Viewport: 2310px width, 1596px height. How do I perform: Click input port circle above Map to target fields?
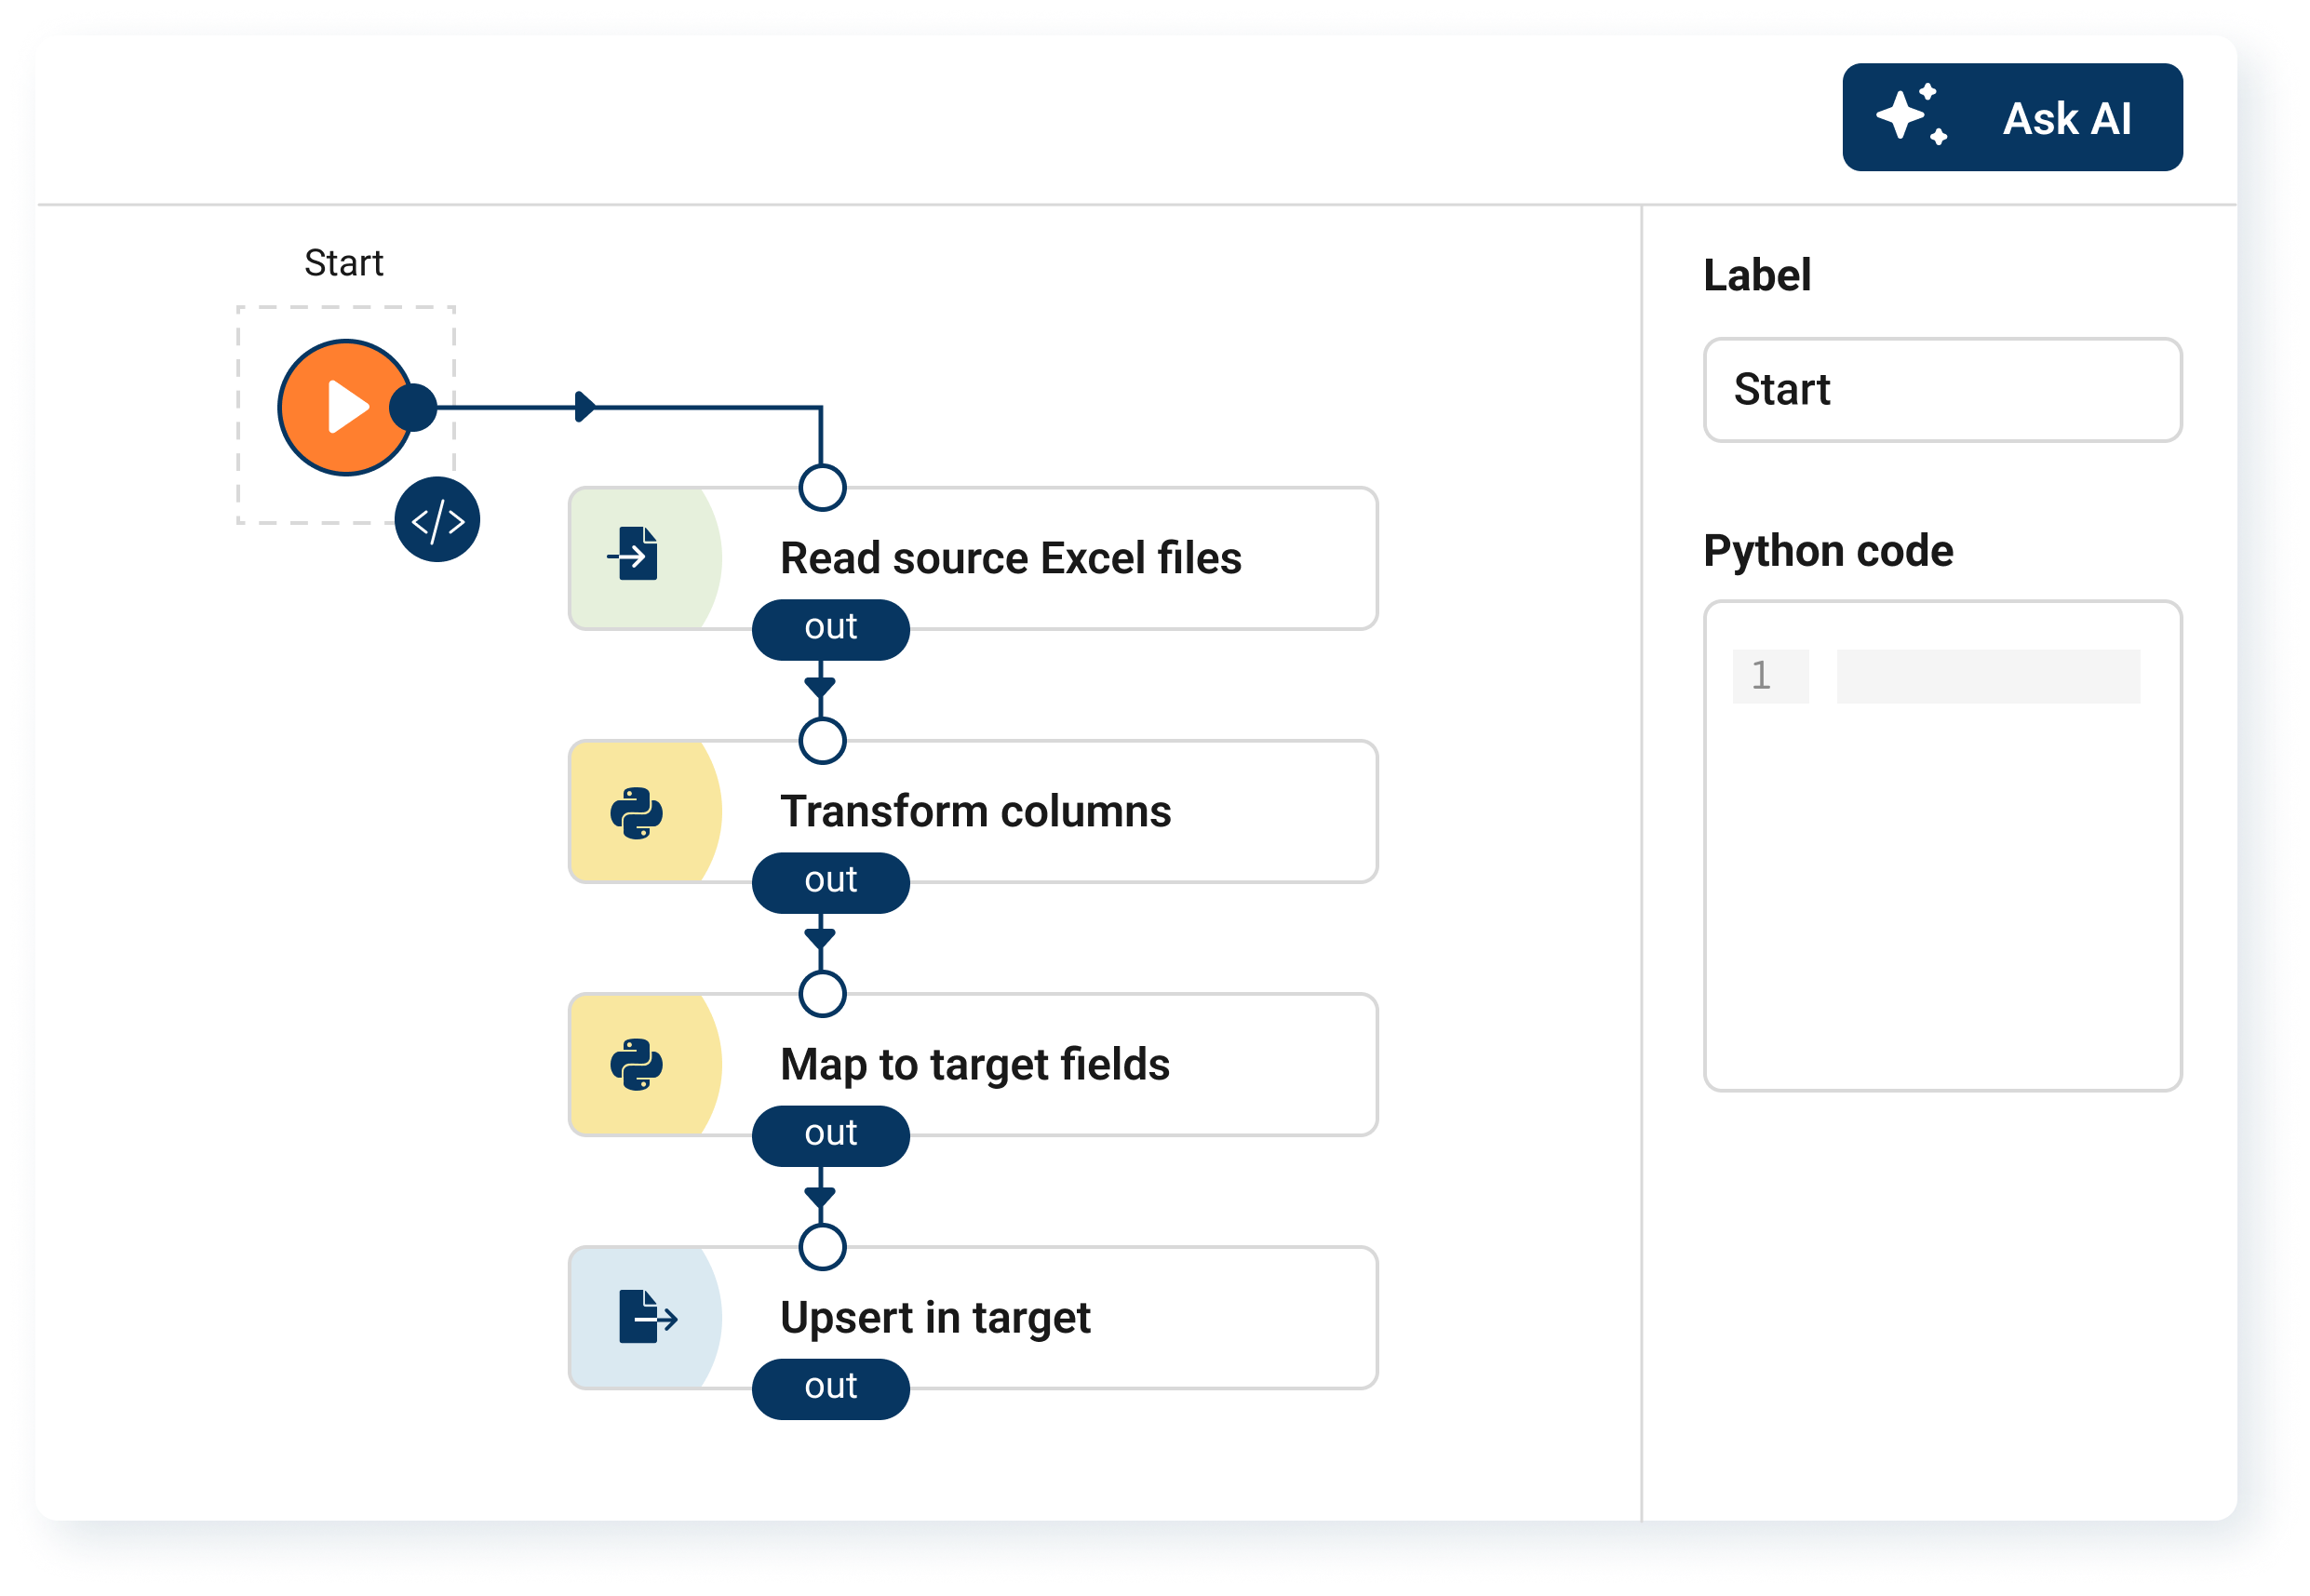coord(822,994)
